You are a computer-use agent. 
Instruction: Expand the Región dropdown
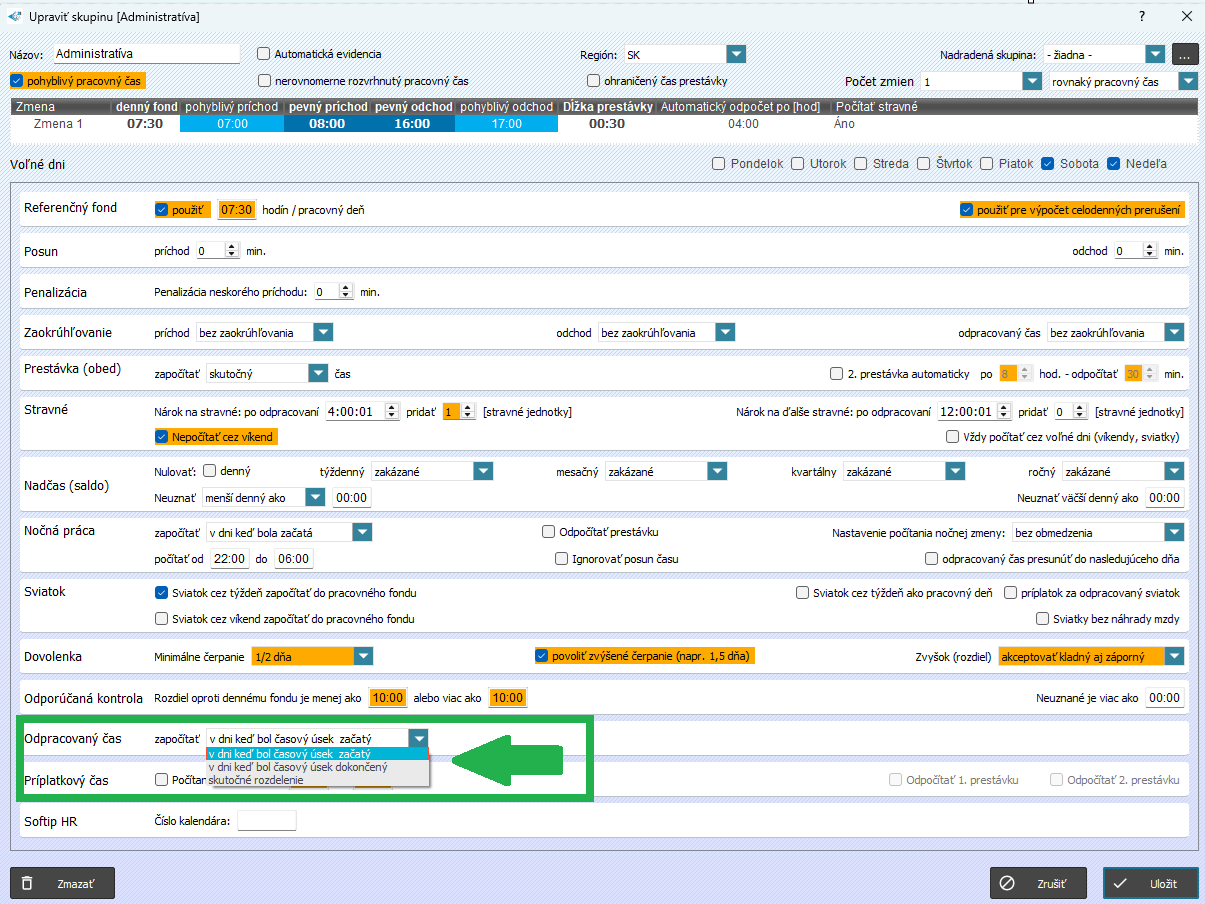coord(736,54)
